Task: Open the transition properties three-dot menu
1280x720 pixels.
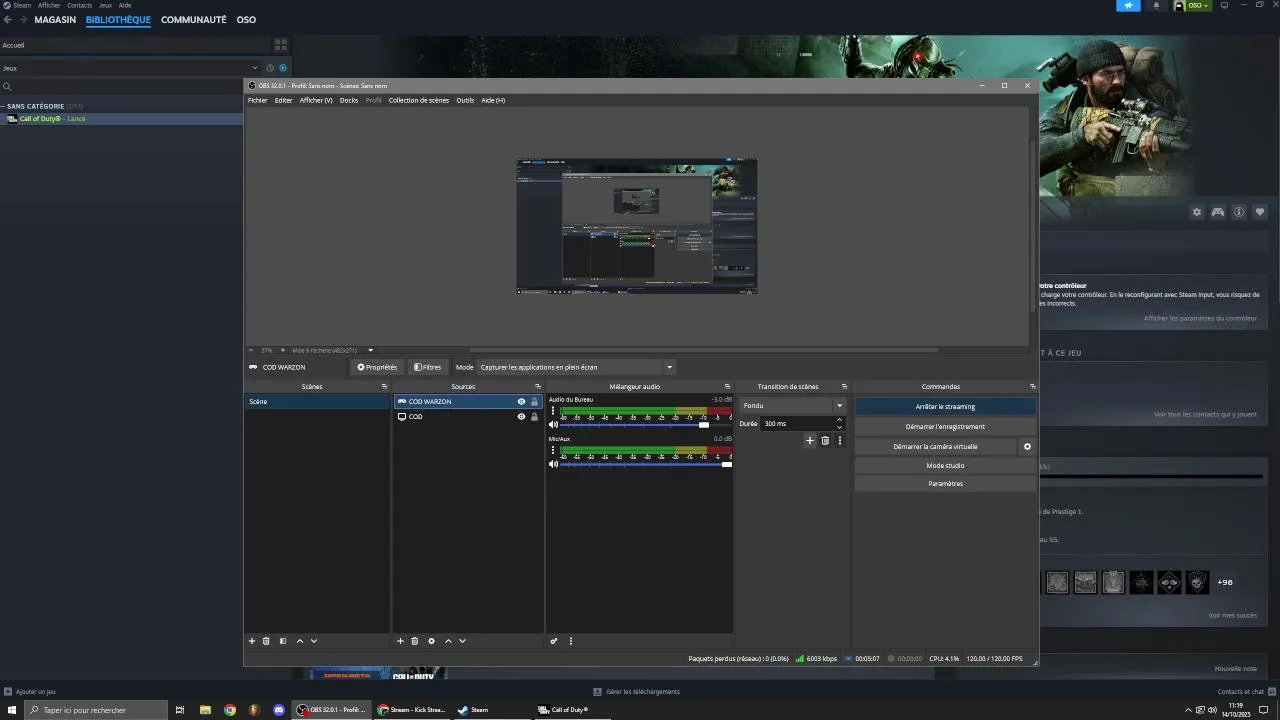Action: [840, 440]
